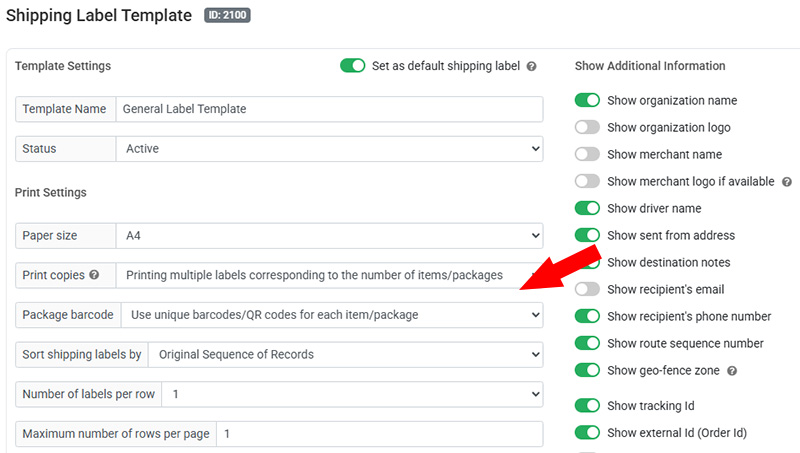Enable Show organization logo toggle
Viewport: 800px width, 453px height.
tap(587, 128)
